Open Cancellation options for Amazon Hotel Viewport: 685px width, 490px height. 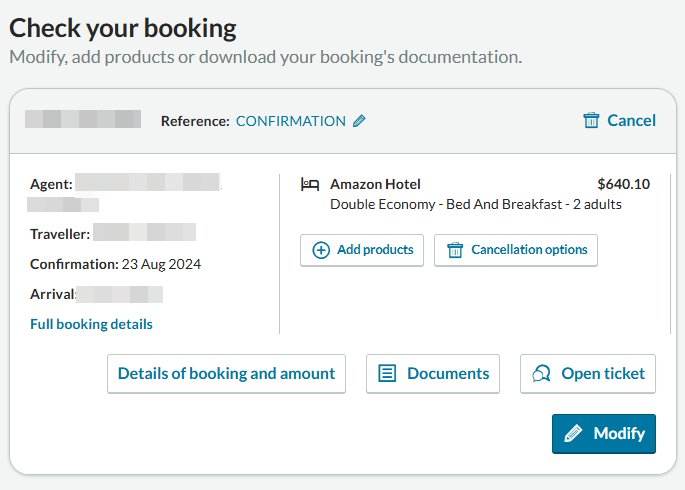point(515,250)
